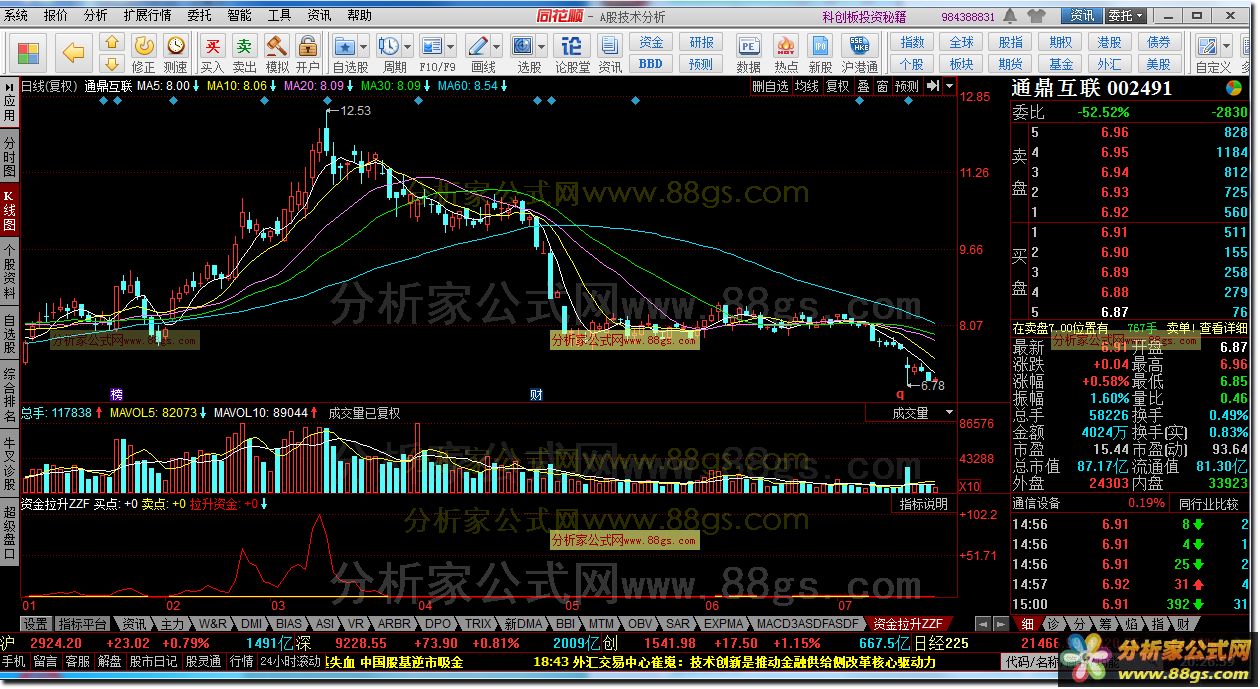Click the 12.53 high price label

tap(355, 111)
